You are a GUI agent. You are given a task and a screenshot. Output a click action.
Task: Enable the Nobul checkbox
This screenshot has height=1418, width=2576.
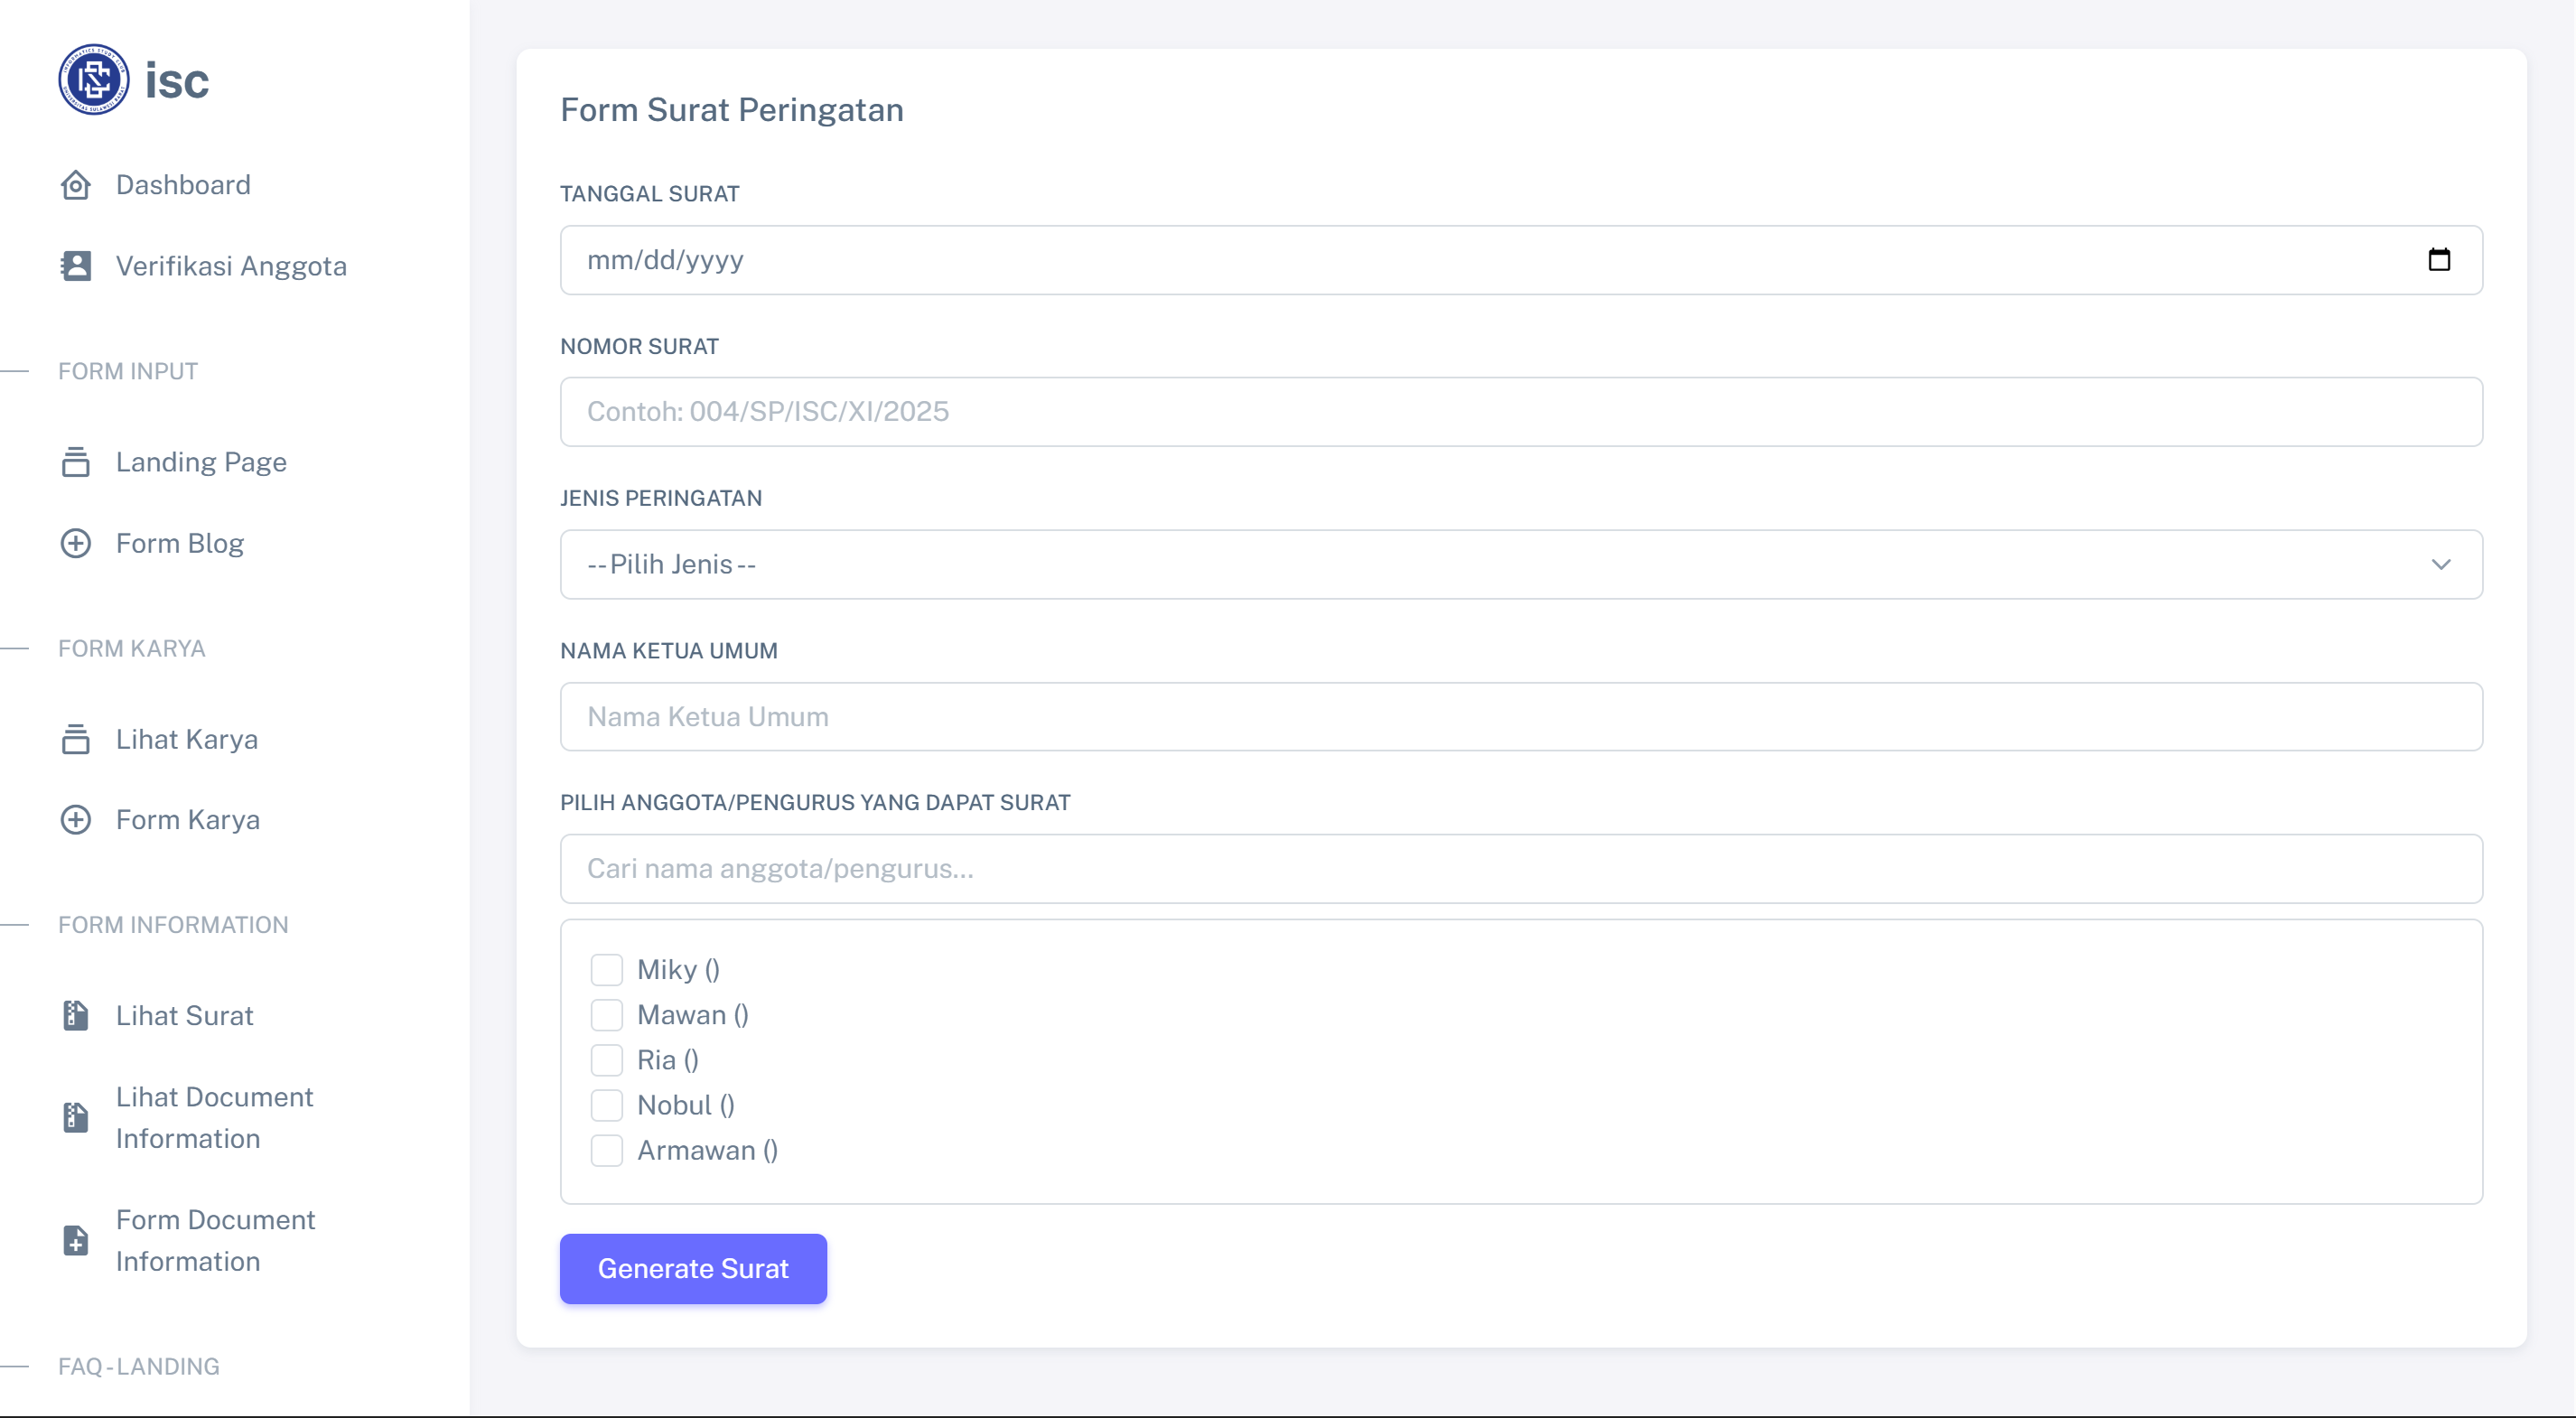(606, 1105)
